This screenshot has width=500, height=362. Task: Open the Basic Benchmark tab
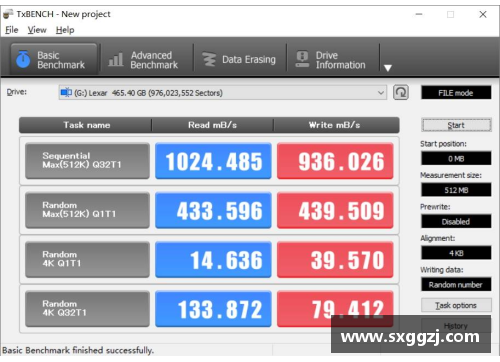click(54, 59)
